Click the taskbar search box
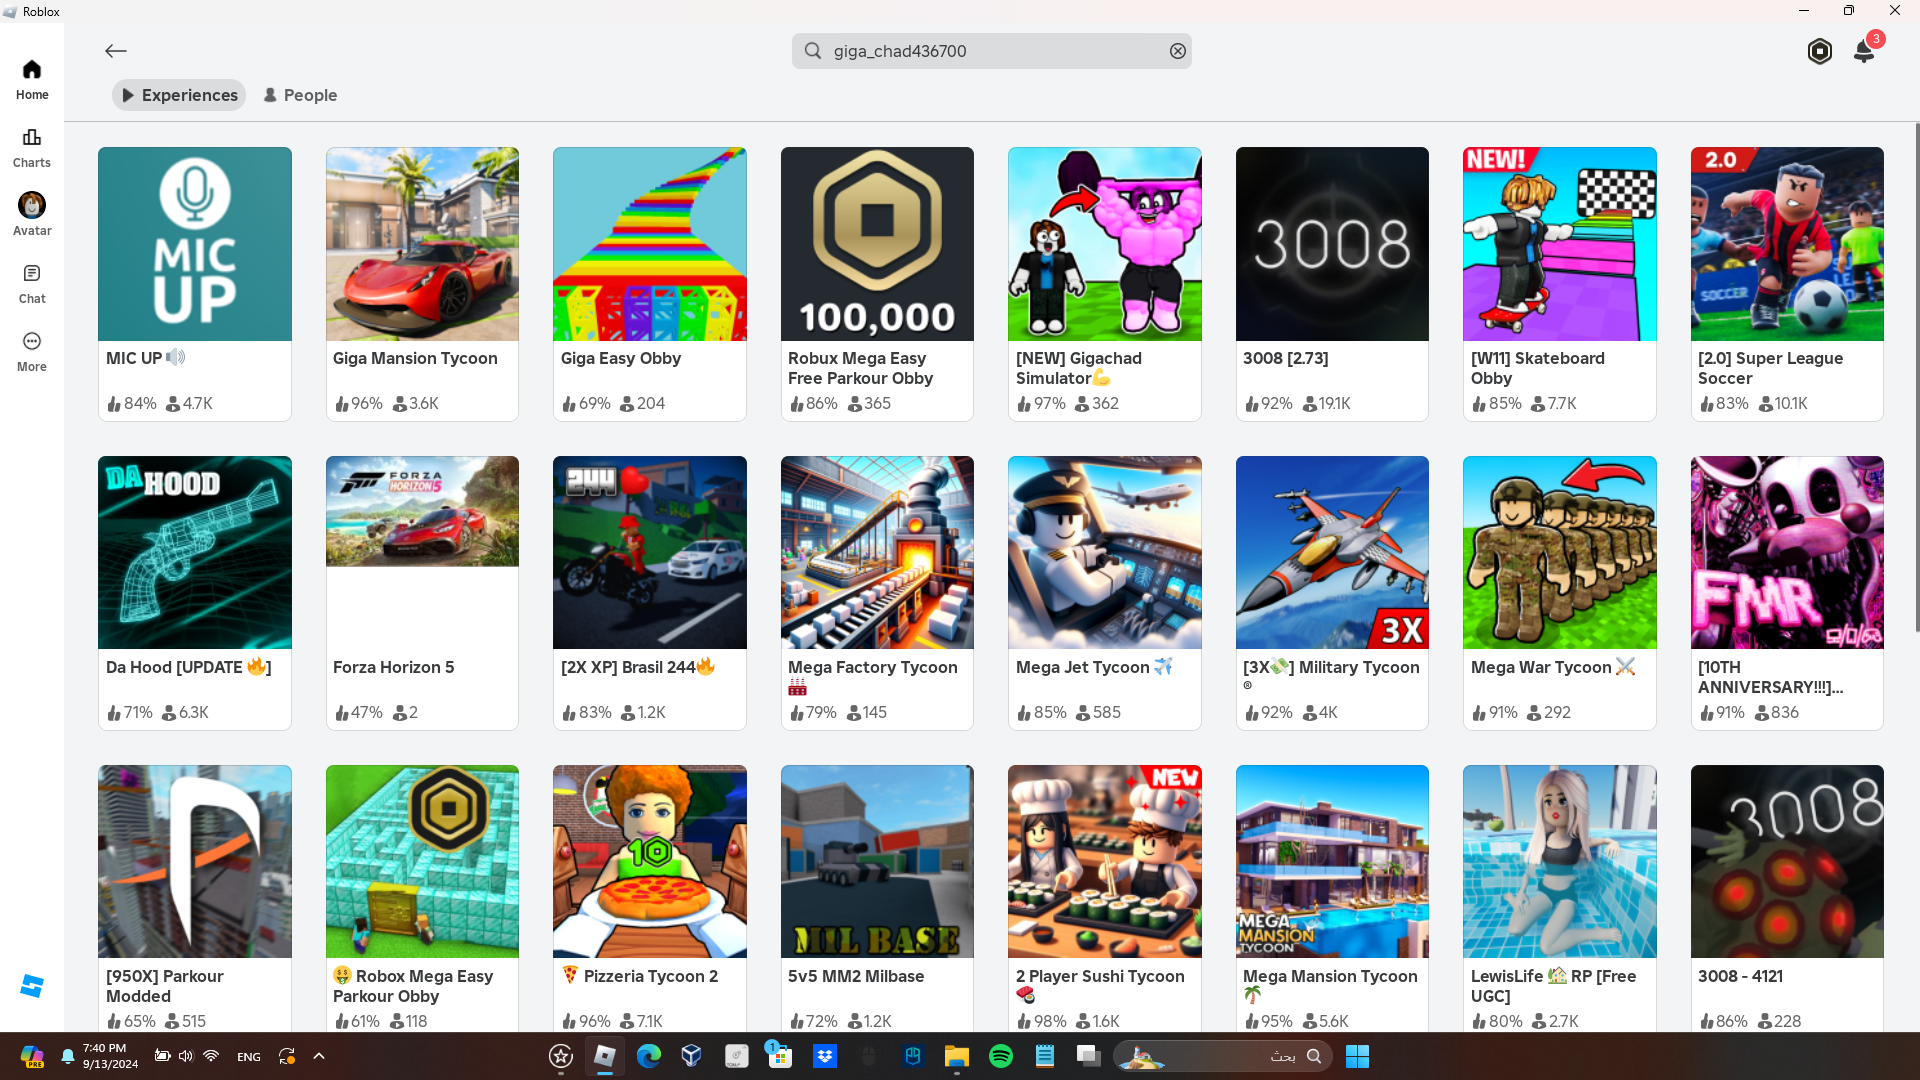Viewport: 1920px width, 1080px height. point(1223,1056)
